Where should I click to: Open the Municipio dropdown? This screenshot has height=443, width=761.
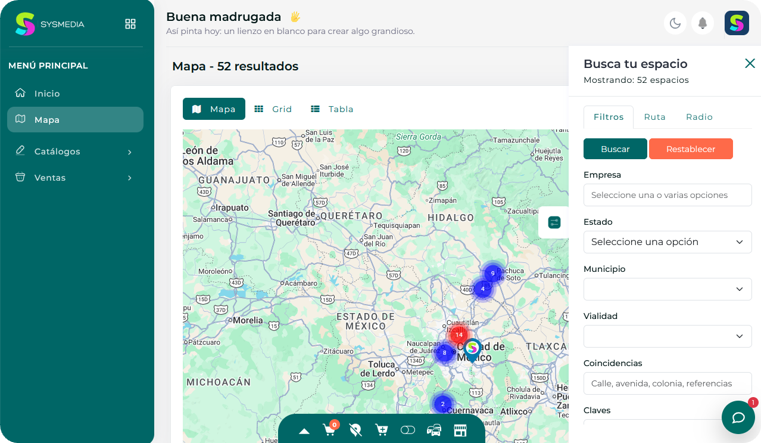(x=667, y=289)
